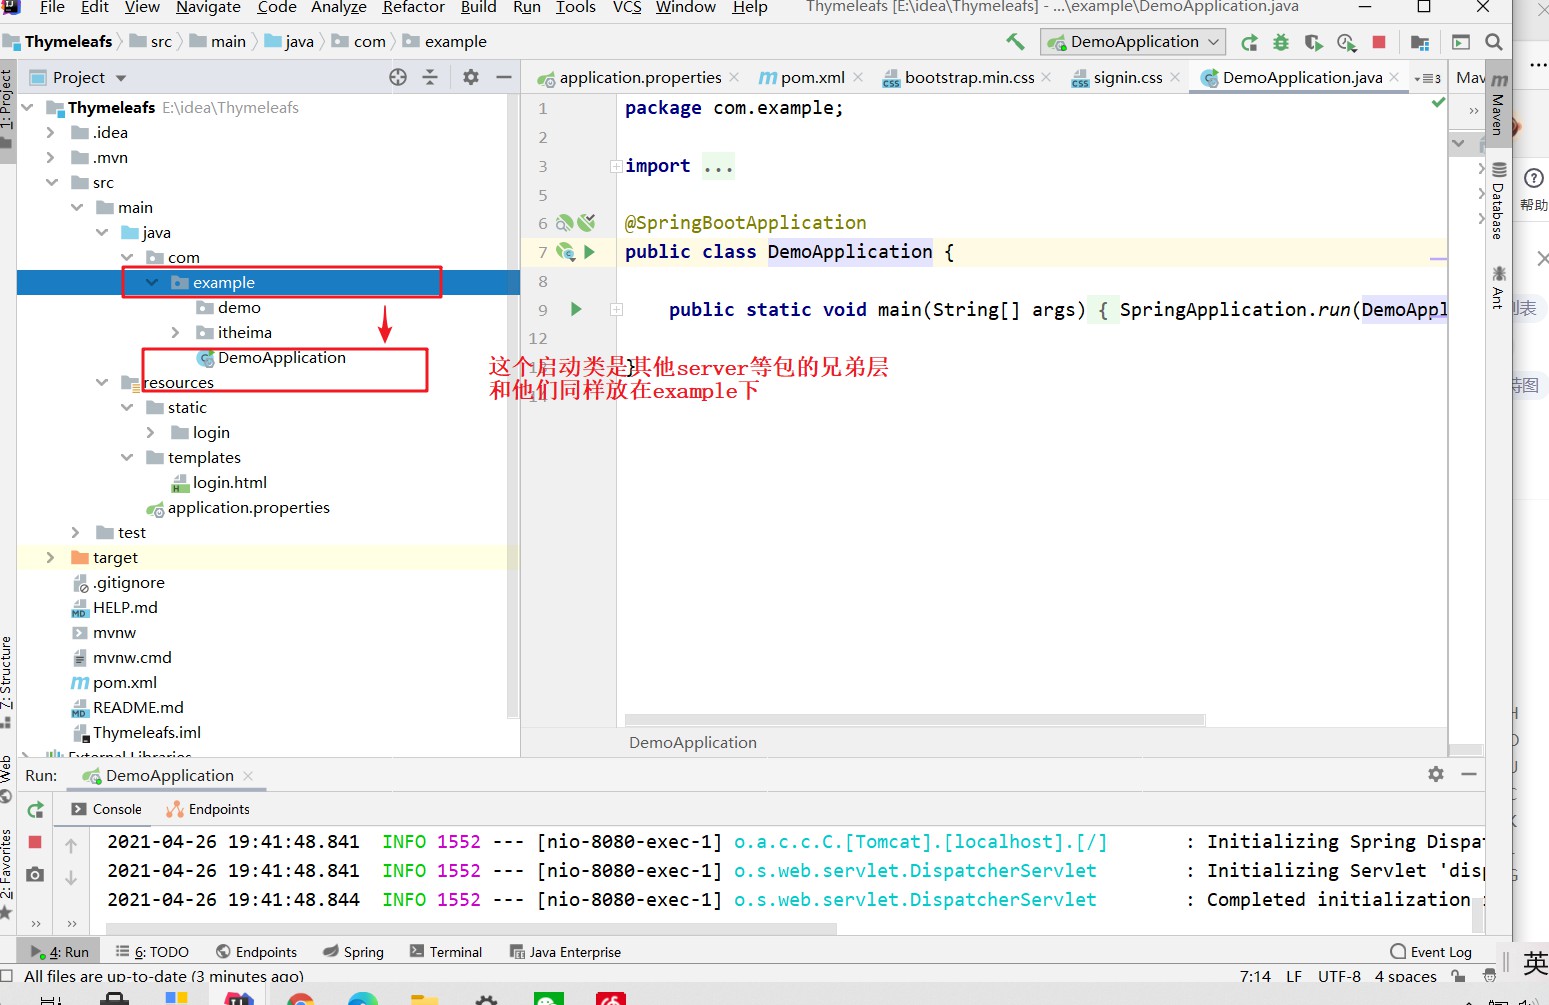Viewport: 1549px width, 1005px height.
Task: Click run gutter arrow beside class declaration
Action: pos(589,252)
